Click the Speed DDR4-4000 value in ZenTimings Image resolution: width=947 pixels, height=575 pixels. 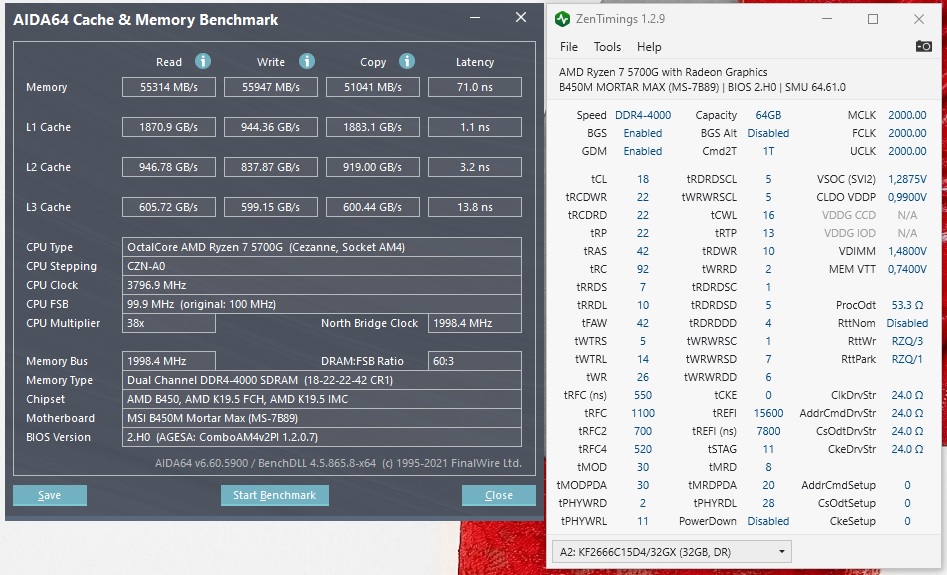643,115
